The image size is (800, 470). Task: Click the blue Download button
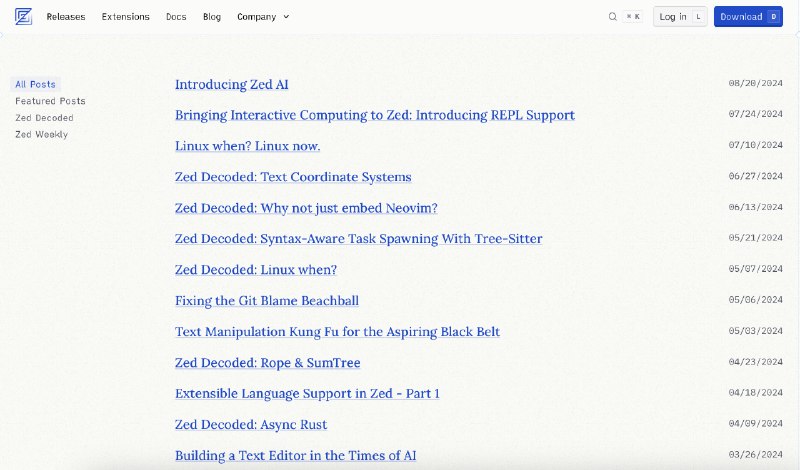click(748, 17)
